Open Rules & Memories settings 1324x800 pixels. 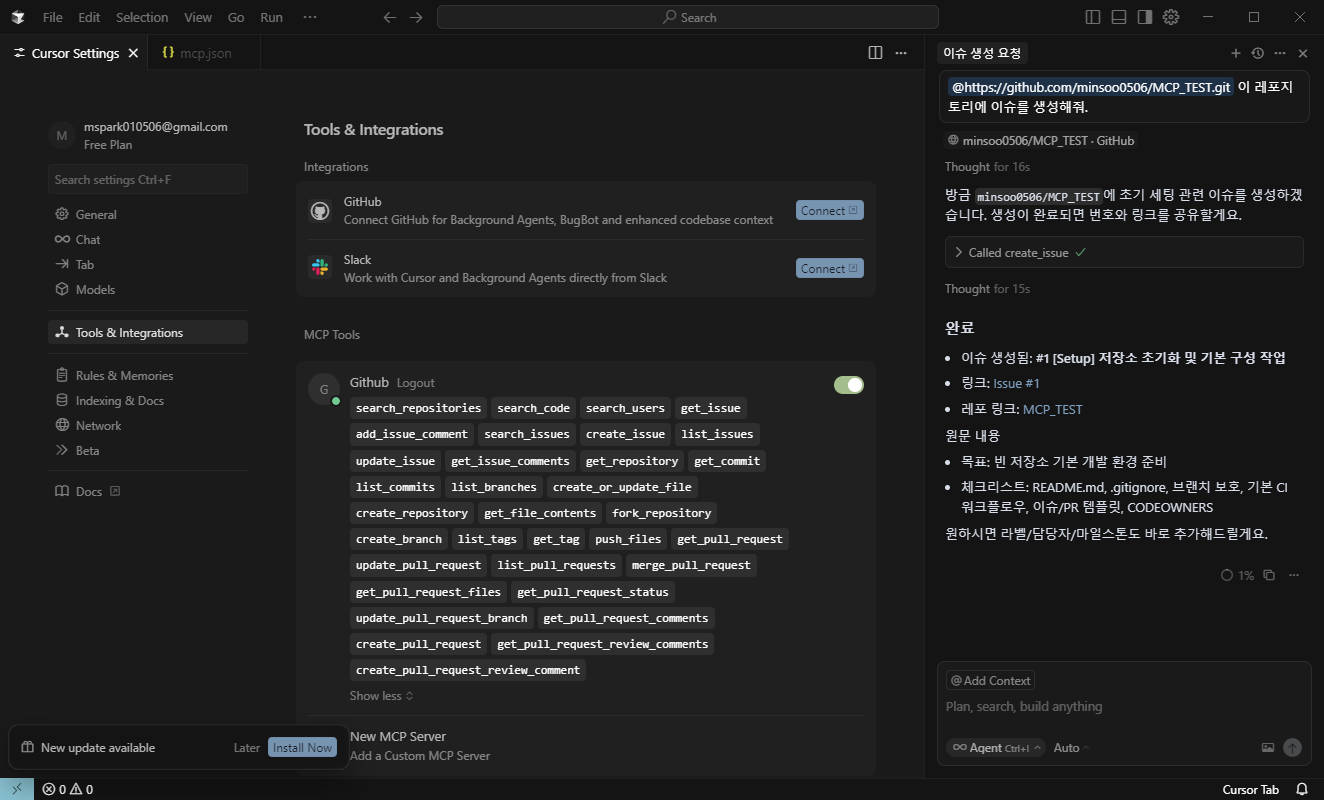tap(148, 375)
